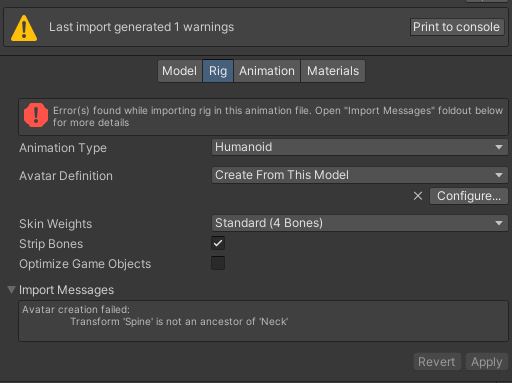
Task: Click the Apply button
Action: point(487,362)
